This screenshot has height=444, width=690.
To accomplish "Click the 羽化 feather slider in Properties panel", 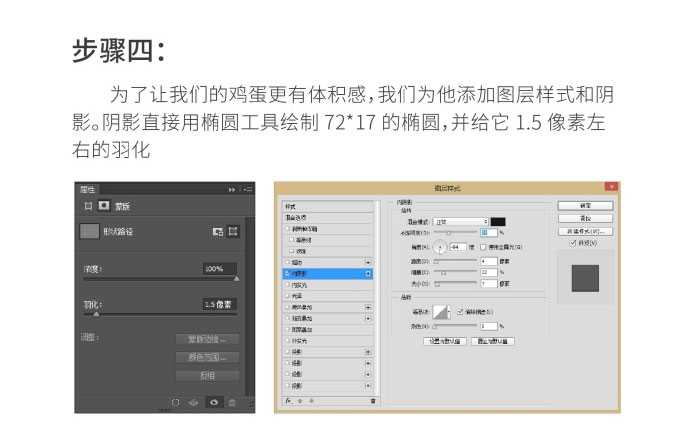I will [161, 314].
